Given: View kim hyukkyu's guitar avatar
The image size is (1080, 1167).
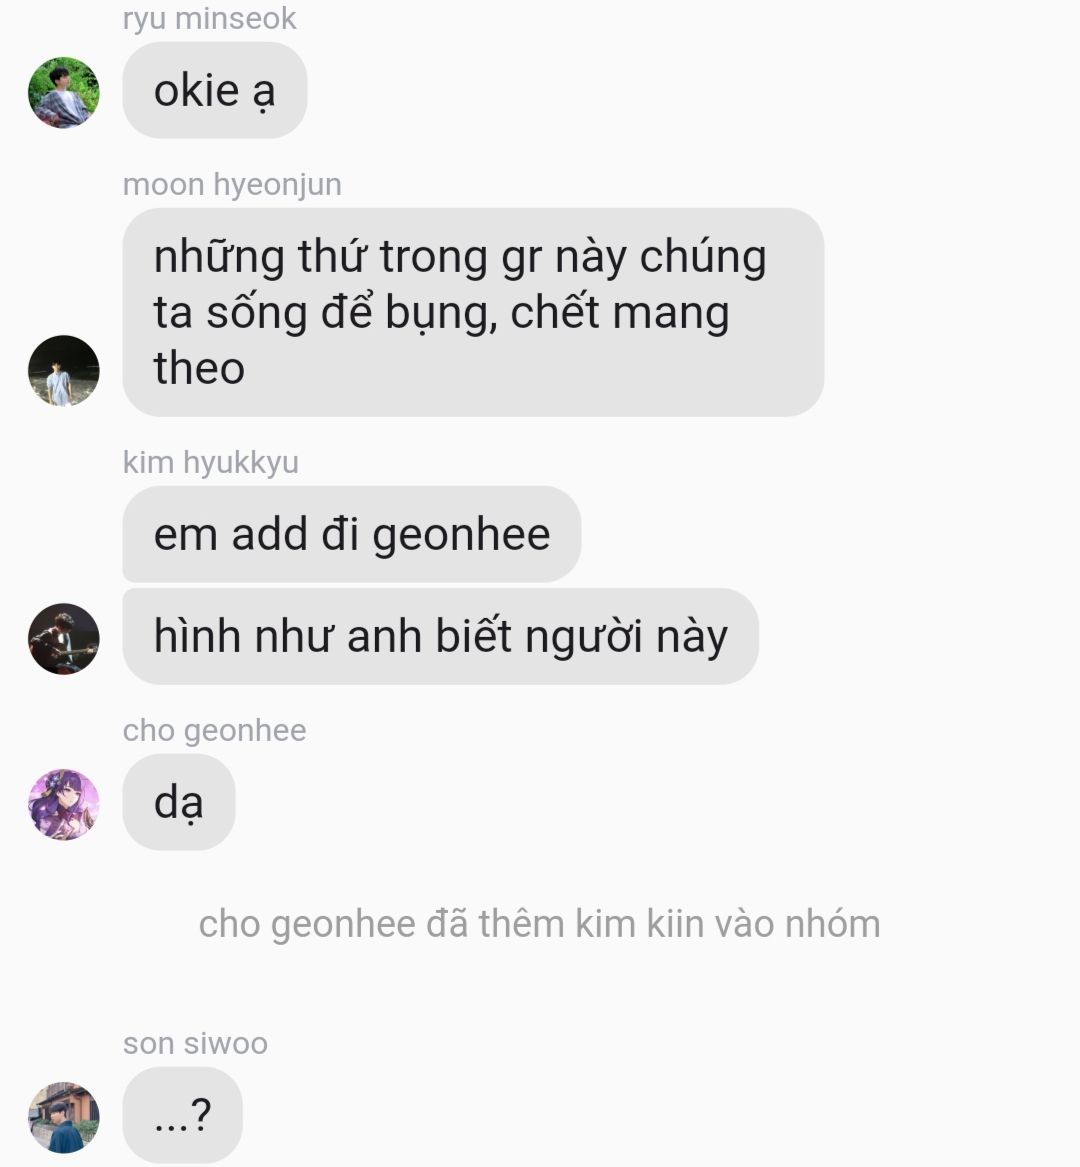Looking at the screenshot, I should tap(63, 639).
